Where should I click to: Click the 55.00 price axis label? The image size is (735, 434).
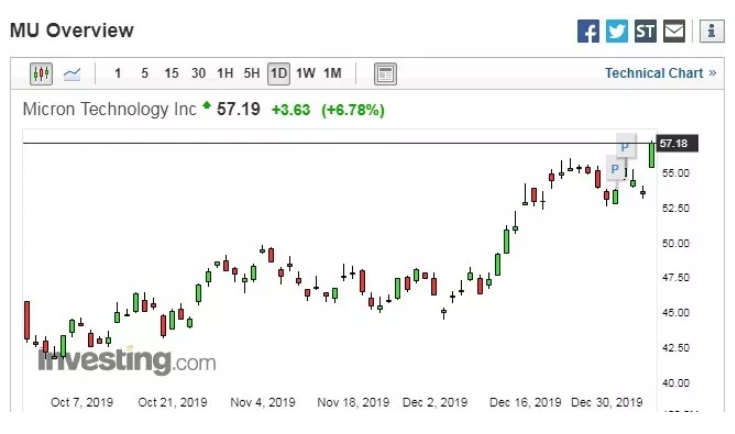[675, 173]
